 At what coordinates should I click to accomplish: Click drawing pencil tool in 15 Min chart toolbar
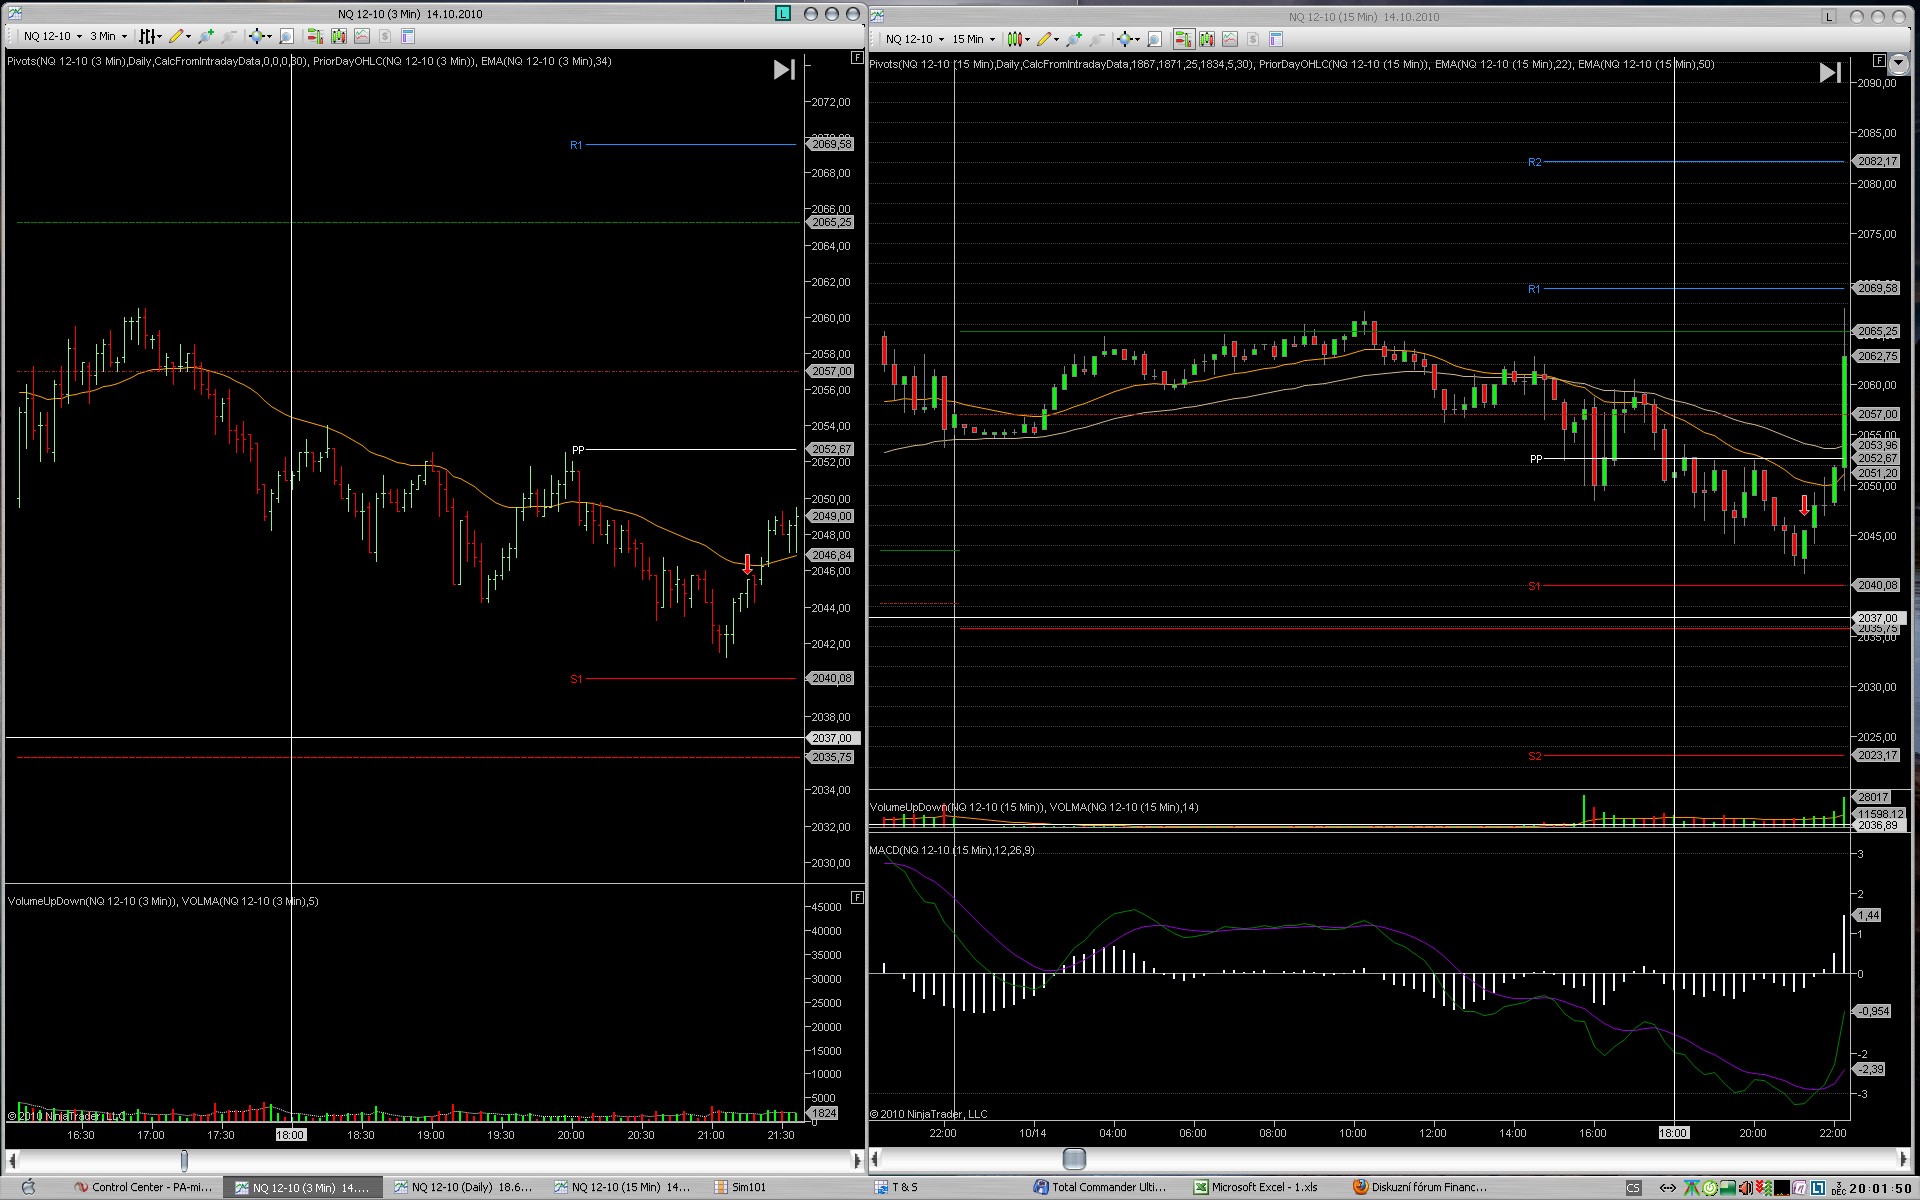point(1044,39)
